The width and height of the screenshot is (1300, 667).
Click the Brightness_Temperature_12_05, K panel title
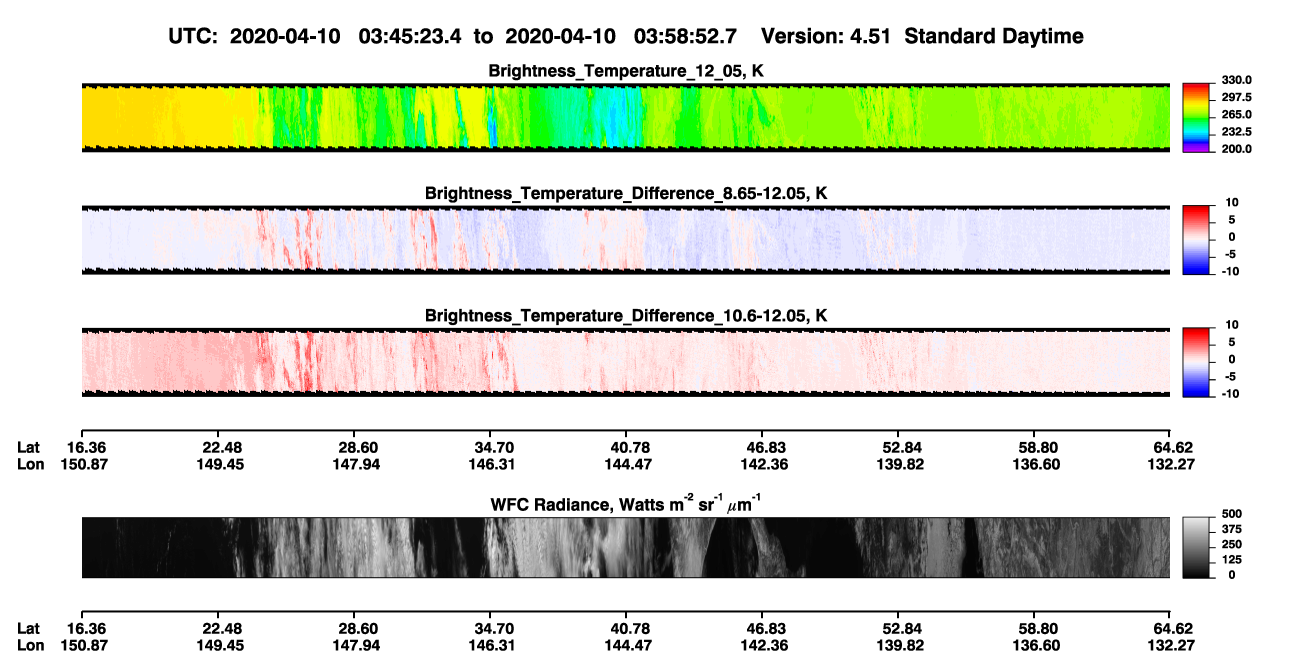click(626, 71)
